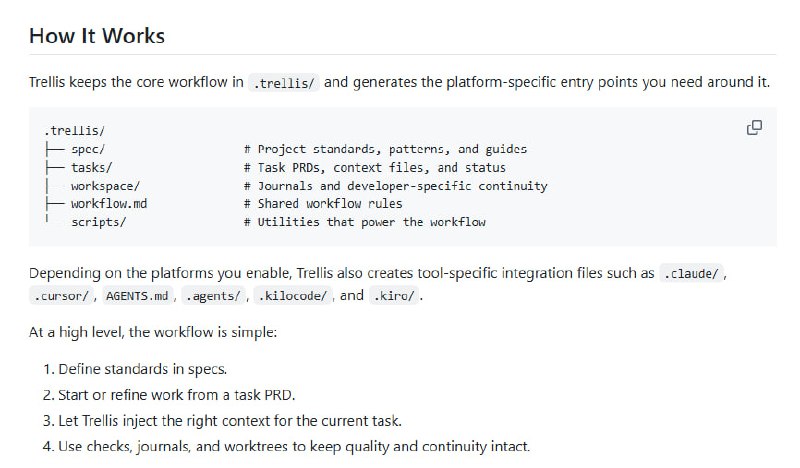Click the workspace/ entry in the code block
This screenshot has height=468, width=800.
click(105, 186)
